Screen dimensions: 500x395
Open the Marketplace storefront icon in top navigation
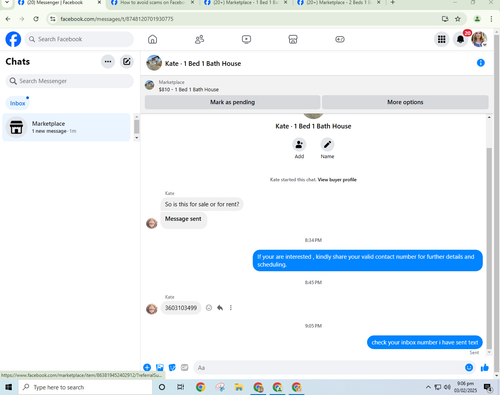[x=293, y=39]
